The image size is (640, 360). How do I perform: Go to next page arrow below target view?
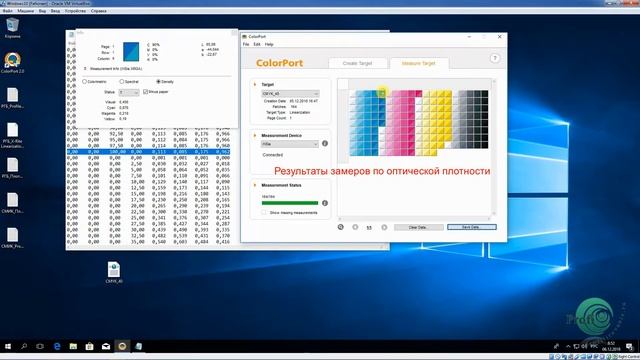(384, 227)
